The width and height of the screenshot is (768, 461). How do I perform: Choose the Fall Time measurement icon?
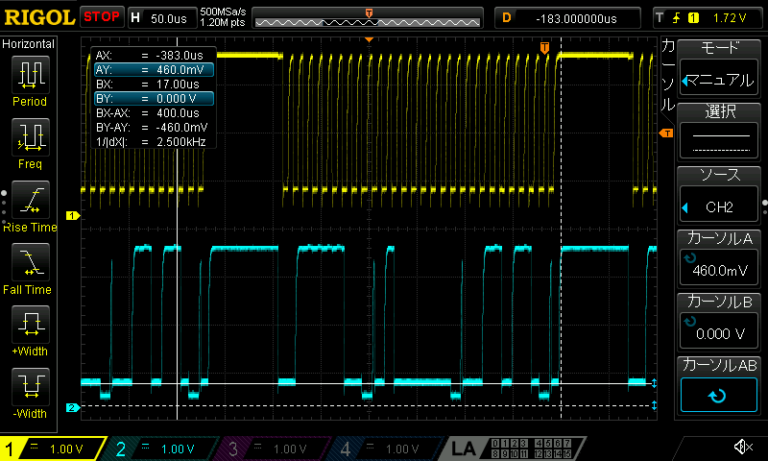[x=30, y=262]
